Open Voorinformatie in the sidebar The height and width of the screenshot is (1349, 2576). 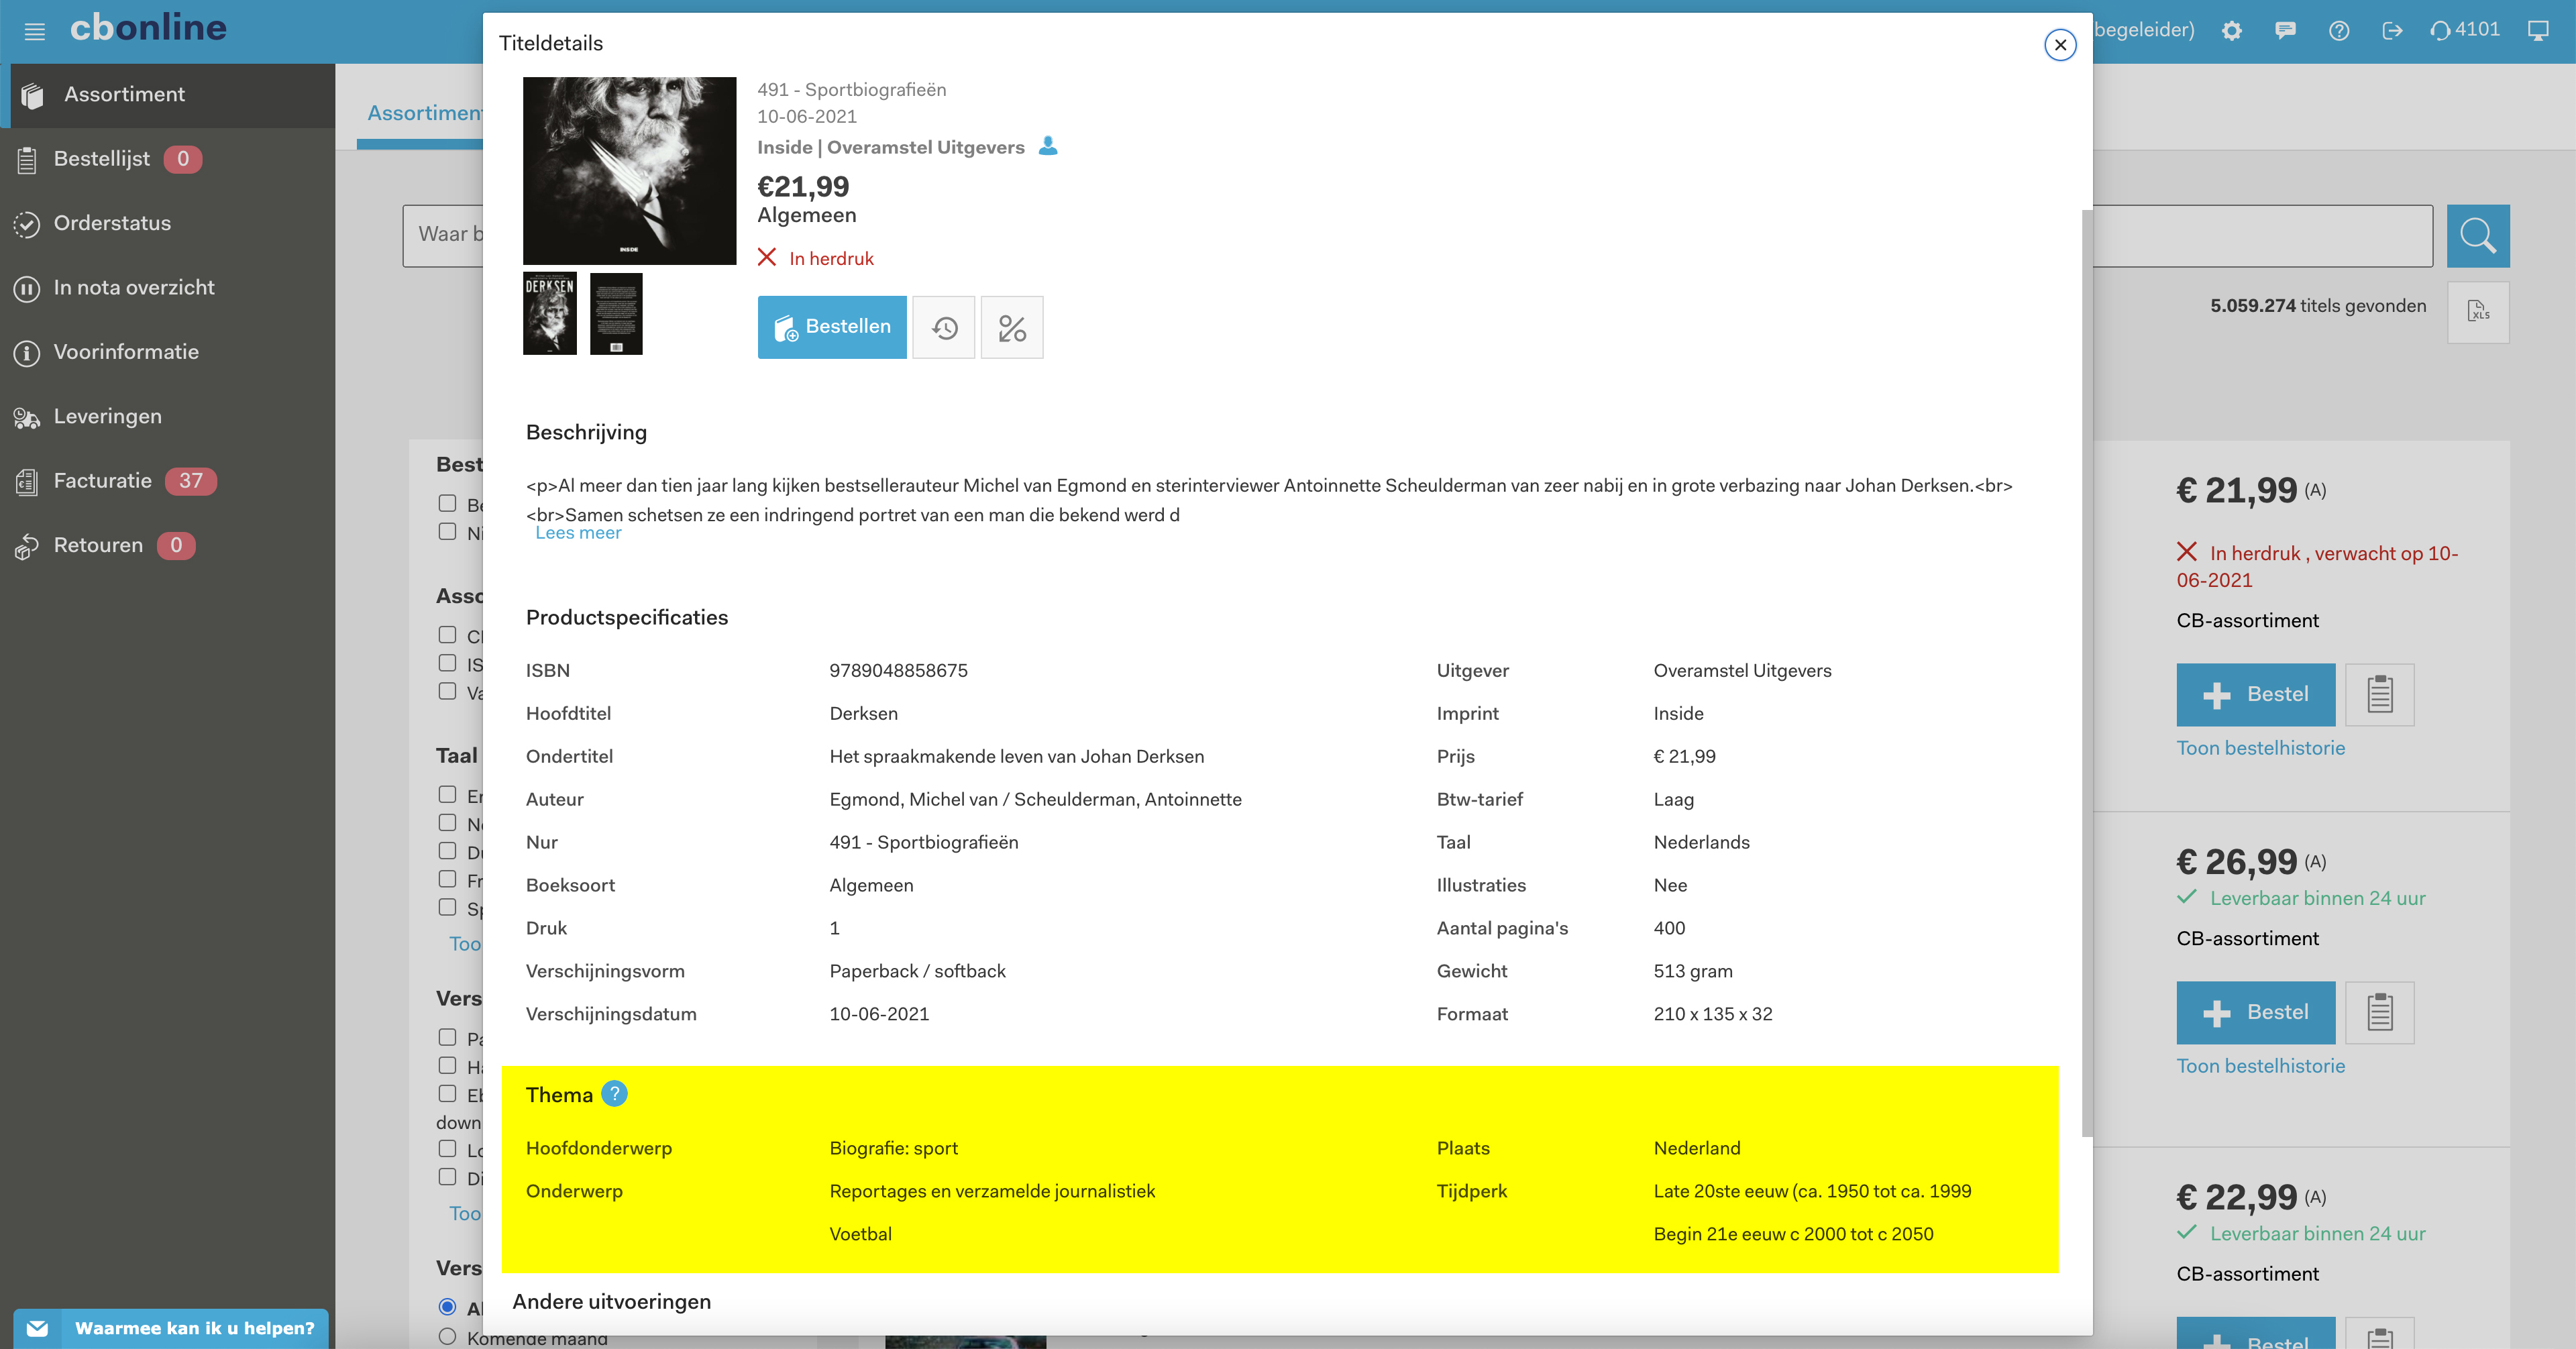click(168, 352)
